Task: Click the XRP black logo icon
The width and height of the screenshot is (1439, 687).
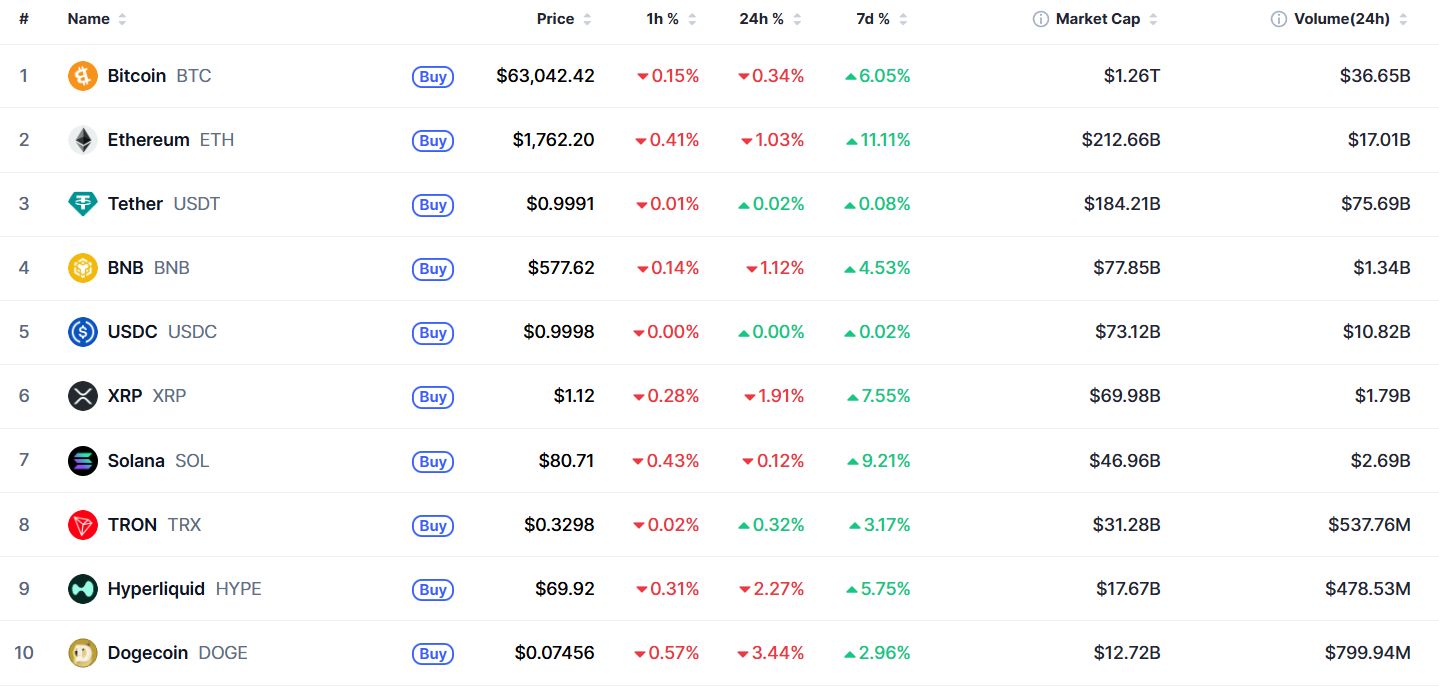Action: pos(83,396)
